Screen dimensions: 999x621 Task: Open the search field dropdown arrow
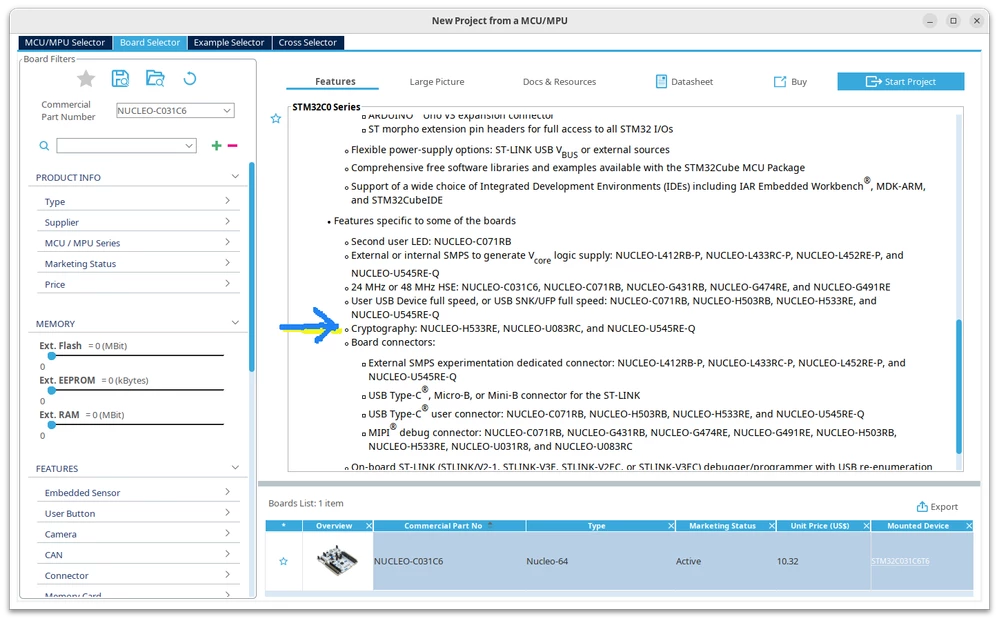(x=189, y=146)
